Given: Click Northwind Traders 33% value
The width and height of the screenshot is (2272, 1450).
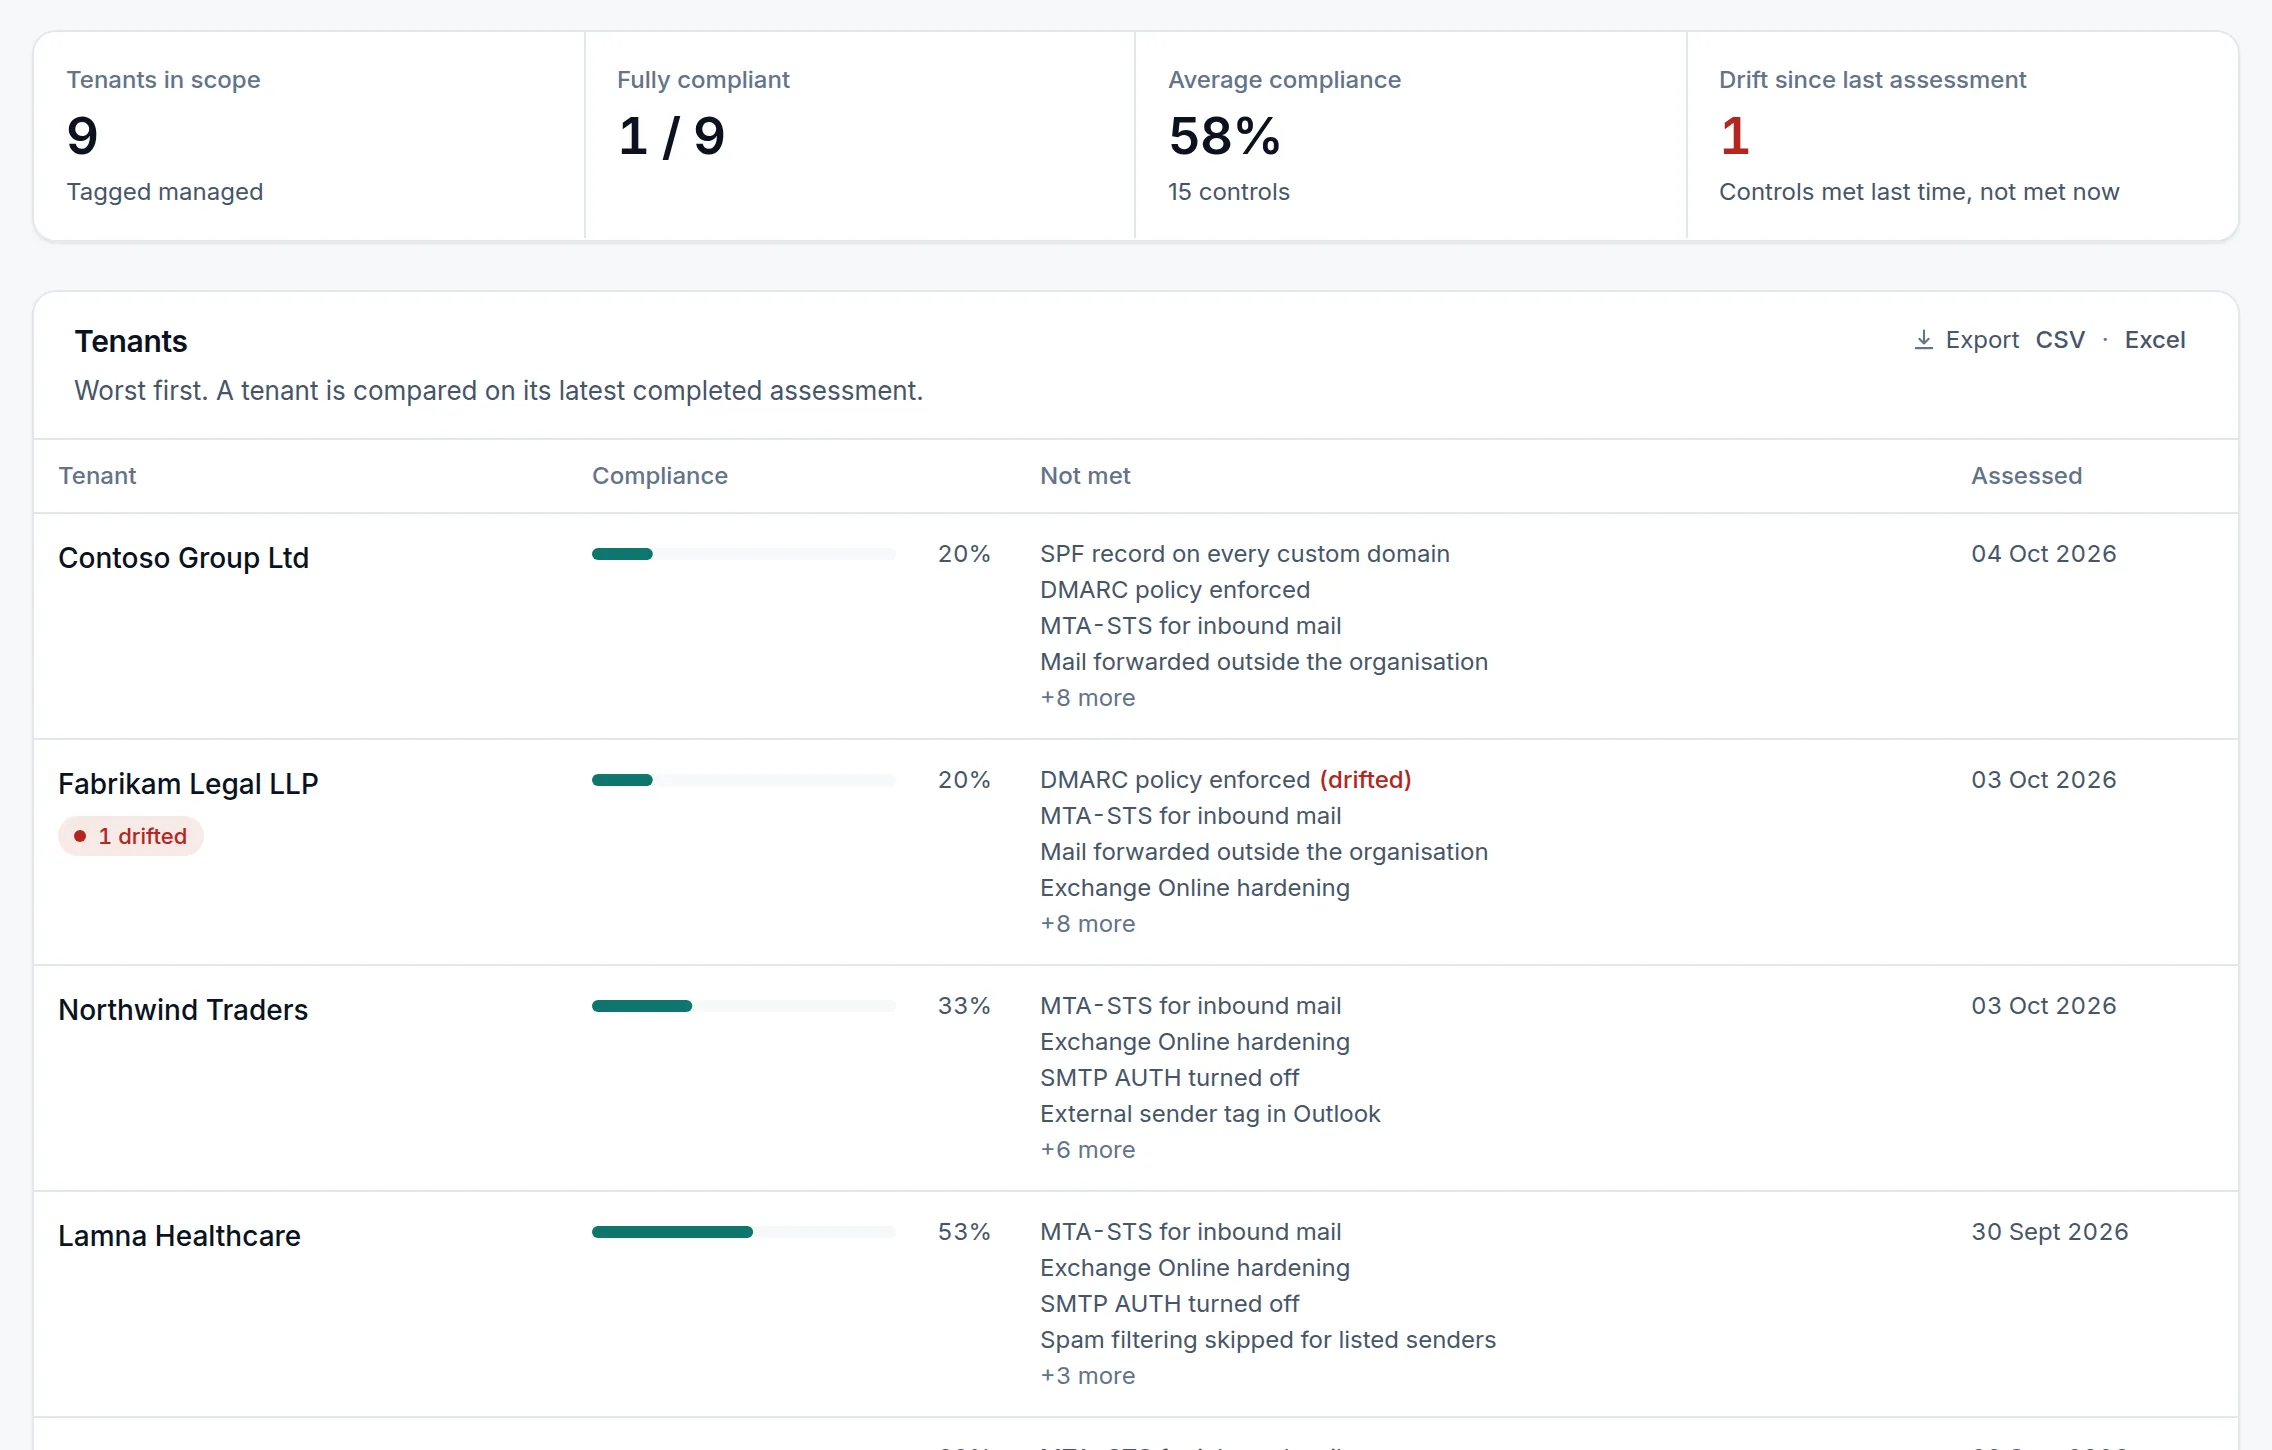Looking at the screenshot, I should coord(964,1006).
